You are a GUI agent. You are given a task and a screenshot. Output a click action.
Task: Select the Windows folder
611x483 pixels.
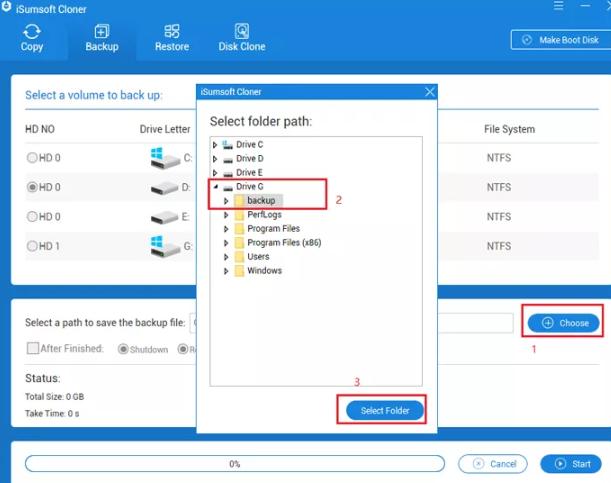[x=264, y=271]
